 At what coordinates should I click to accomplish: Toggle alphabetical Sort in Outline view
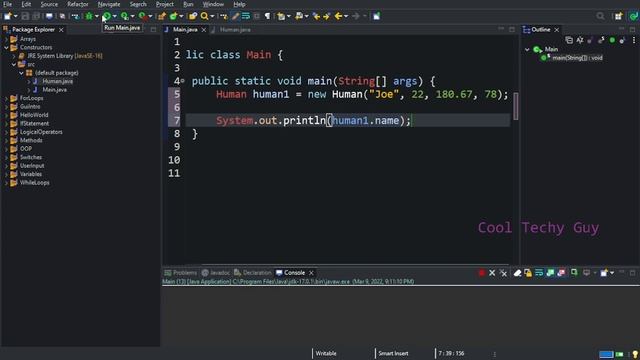580,40
